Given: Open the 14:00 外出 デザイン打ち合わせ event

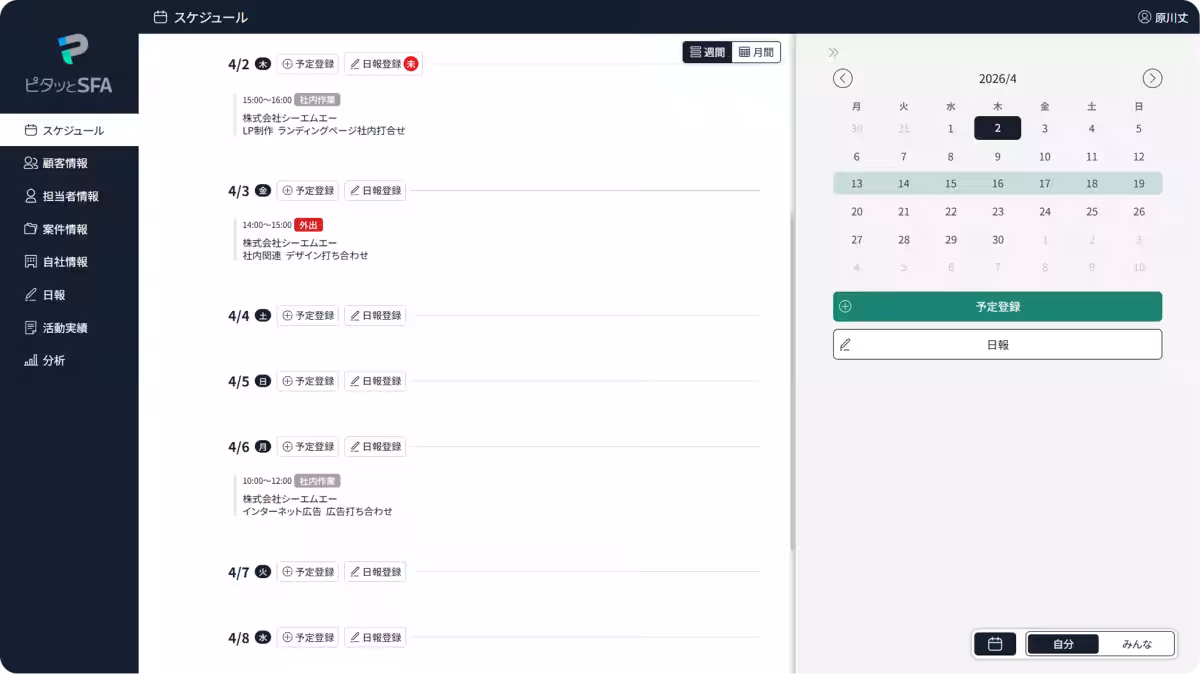Looking at the screenshot, I should [x=305, y=240].
